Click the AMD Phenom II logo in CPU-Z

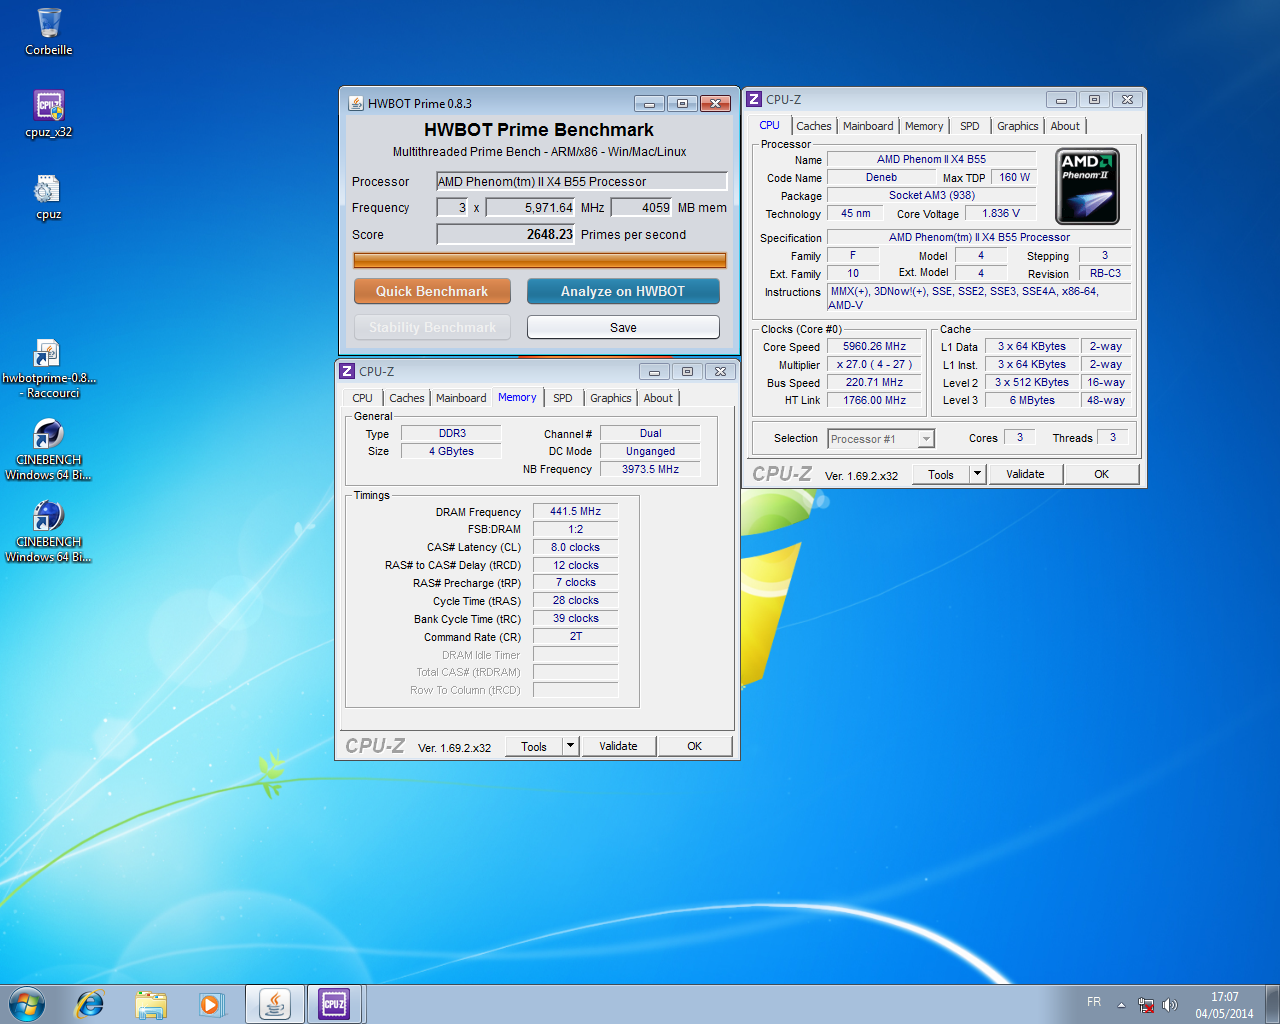click(1088, 186)
